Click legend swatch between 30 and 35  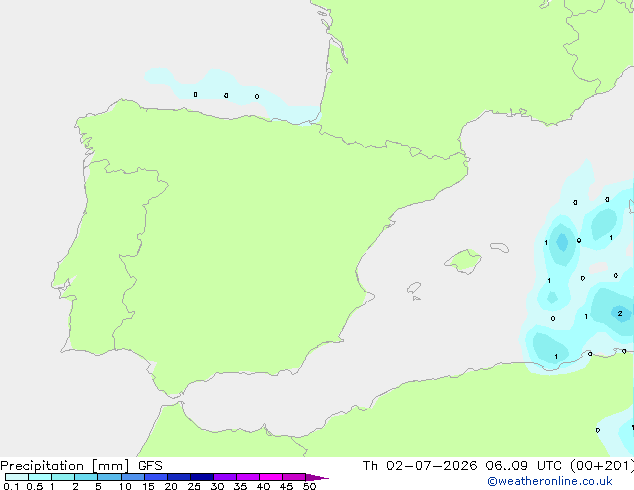pos(225,477)
